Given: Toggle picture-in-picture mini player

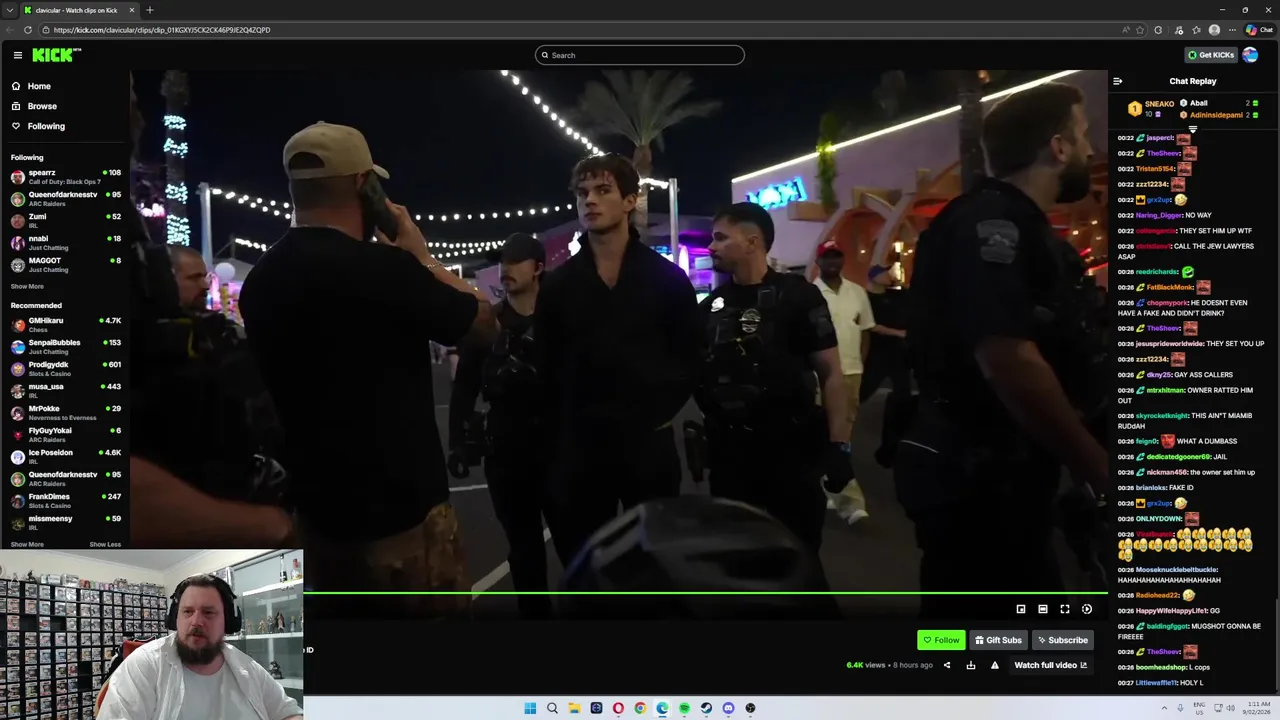Looking at the screenshot, I should click(x=1021, y=609).
